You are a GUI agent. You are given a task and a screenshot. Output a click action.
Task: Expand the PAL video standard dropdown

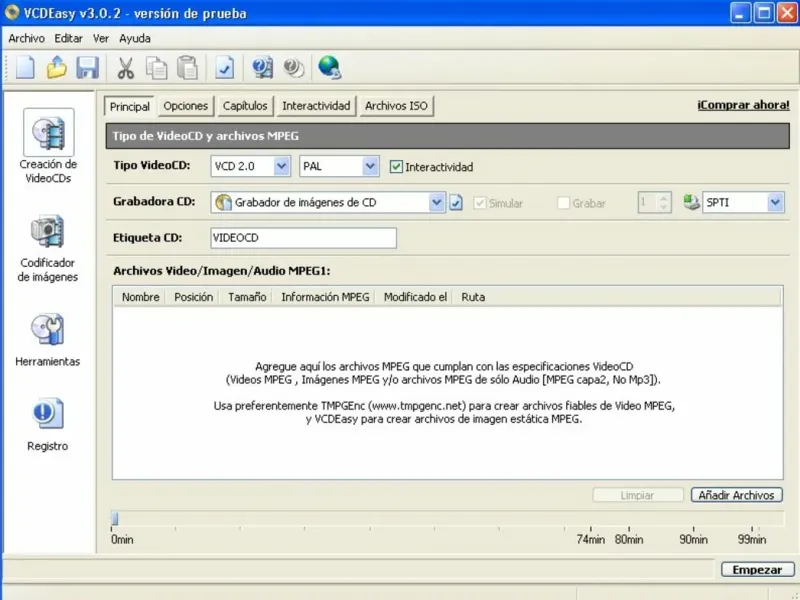pyautogui.click(x=370, y=166)
